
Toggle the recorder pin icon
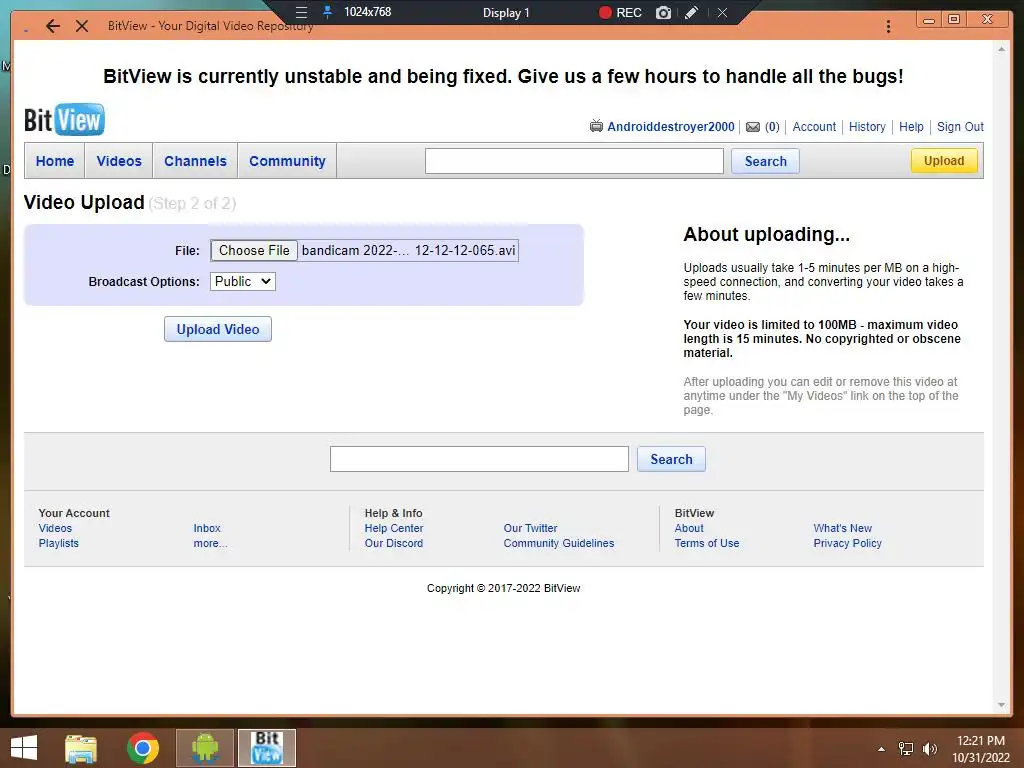click(x=327, y=12)
